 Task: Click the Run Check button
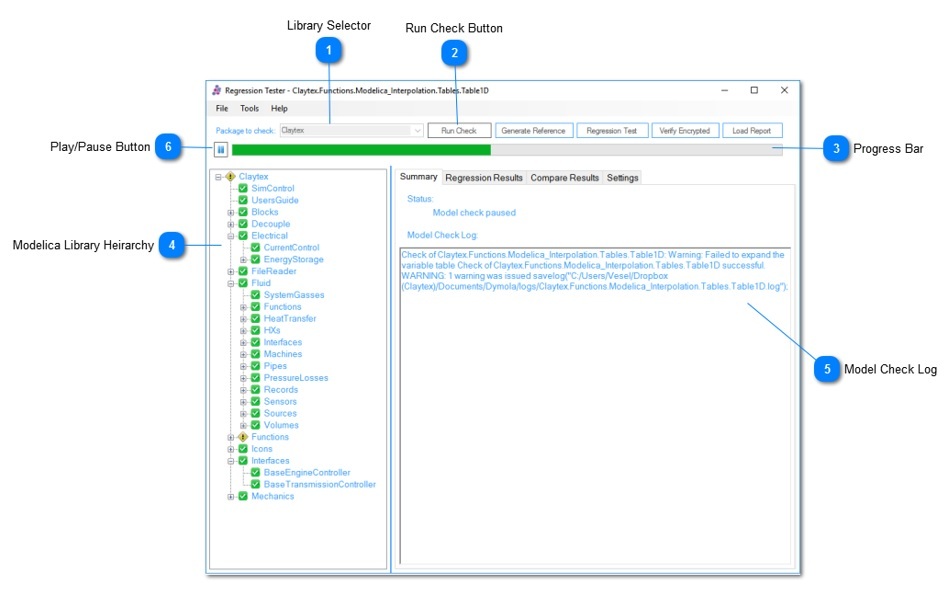tap(459, 130)
